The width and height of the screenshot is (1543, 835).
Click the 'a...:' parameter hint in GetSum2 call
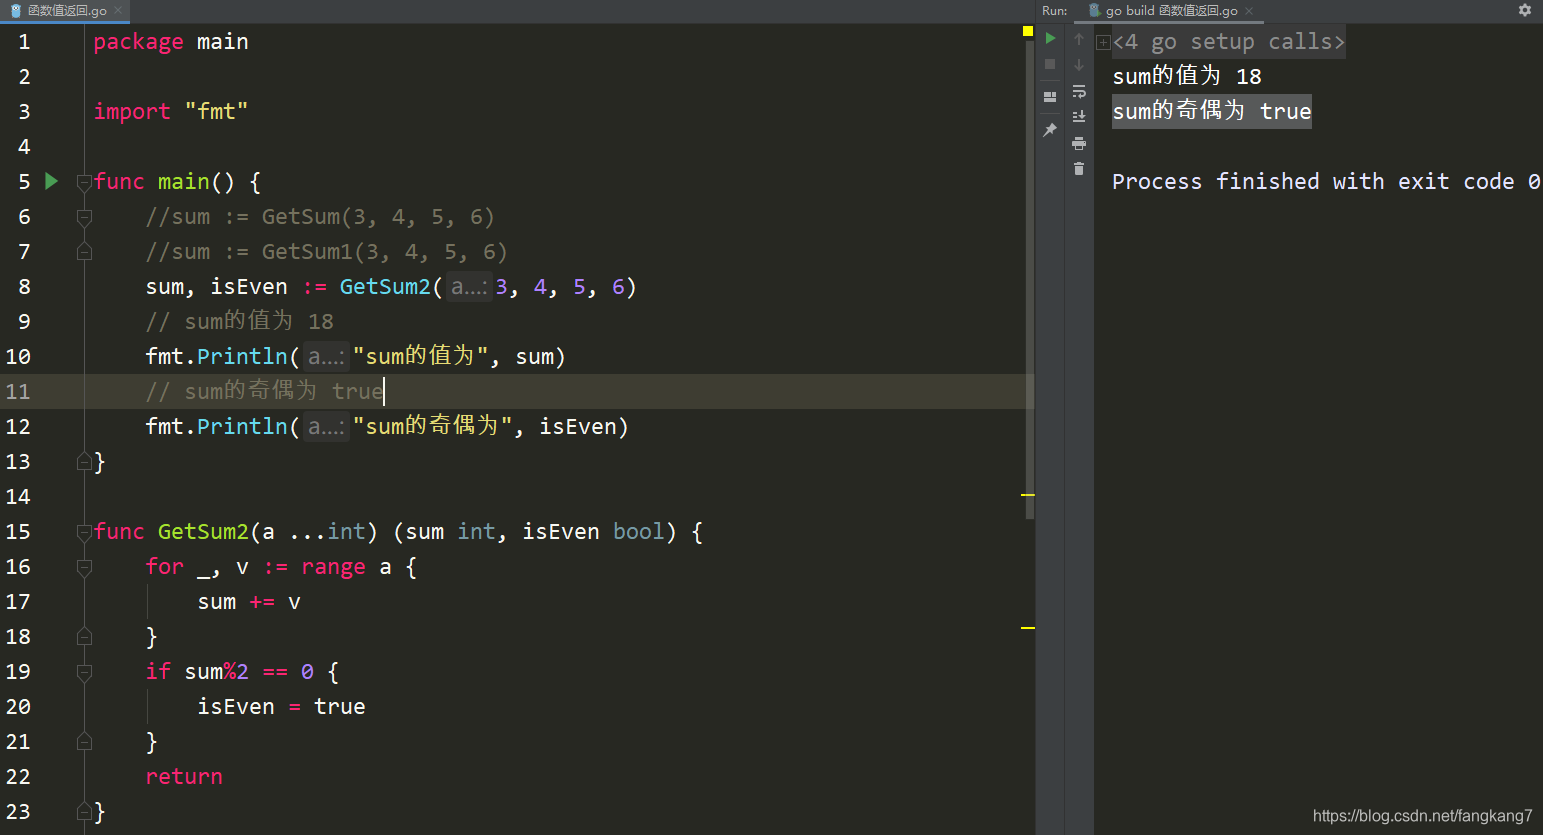469,287
